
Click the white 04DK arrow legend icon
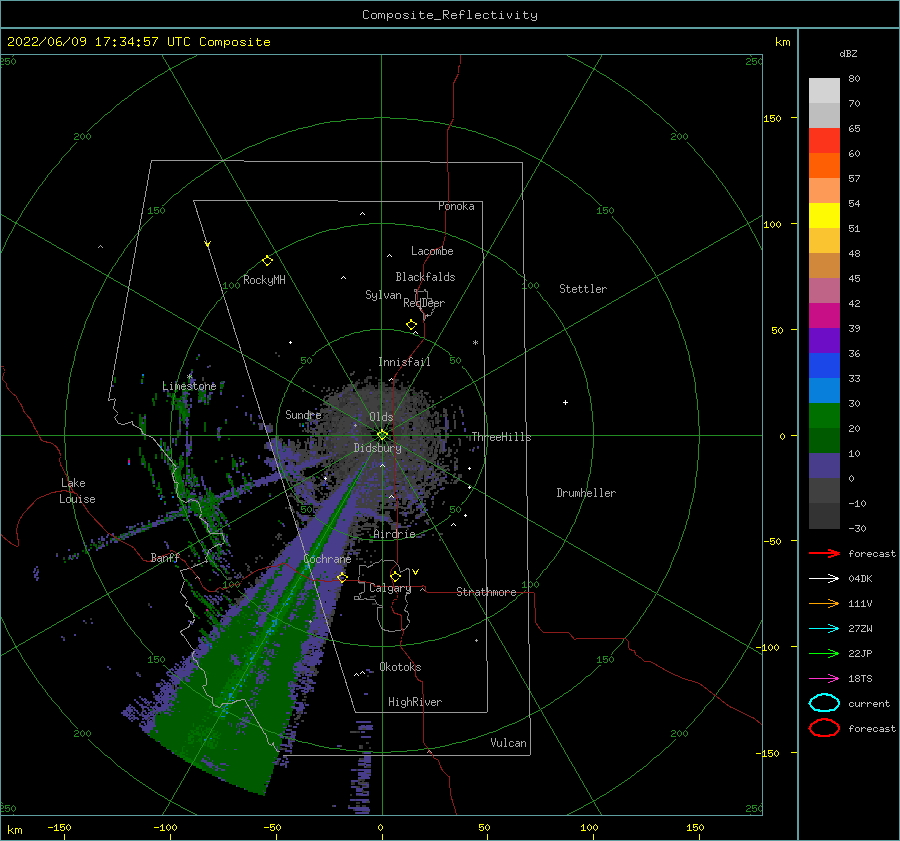[x=824, y=579]
